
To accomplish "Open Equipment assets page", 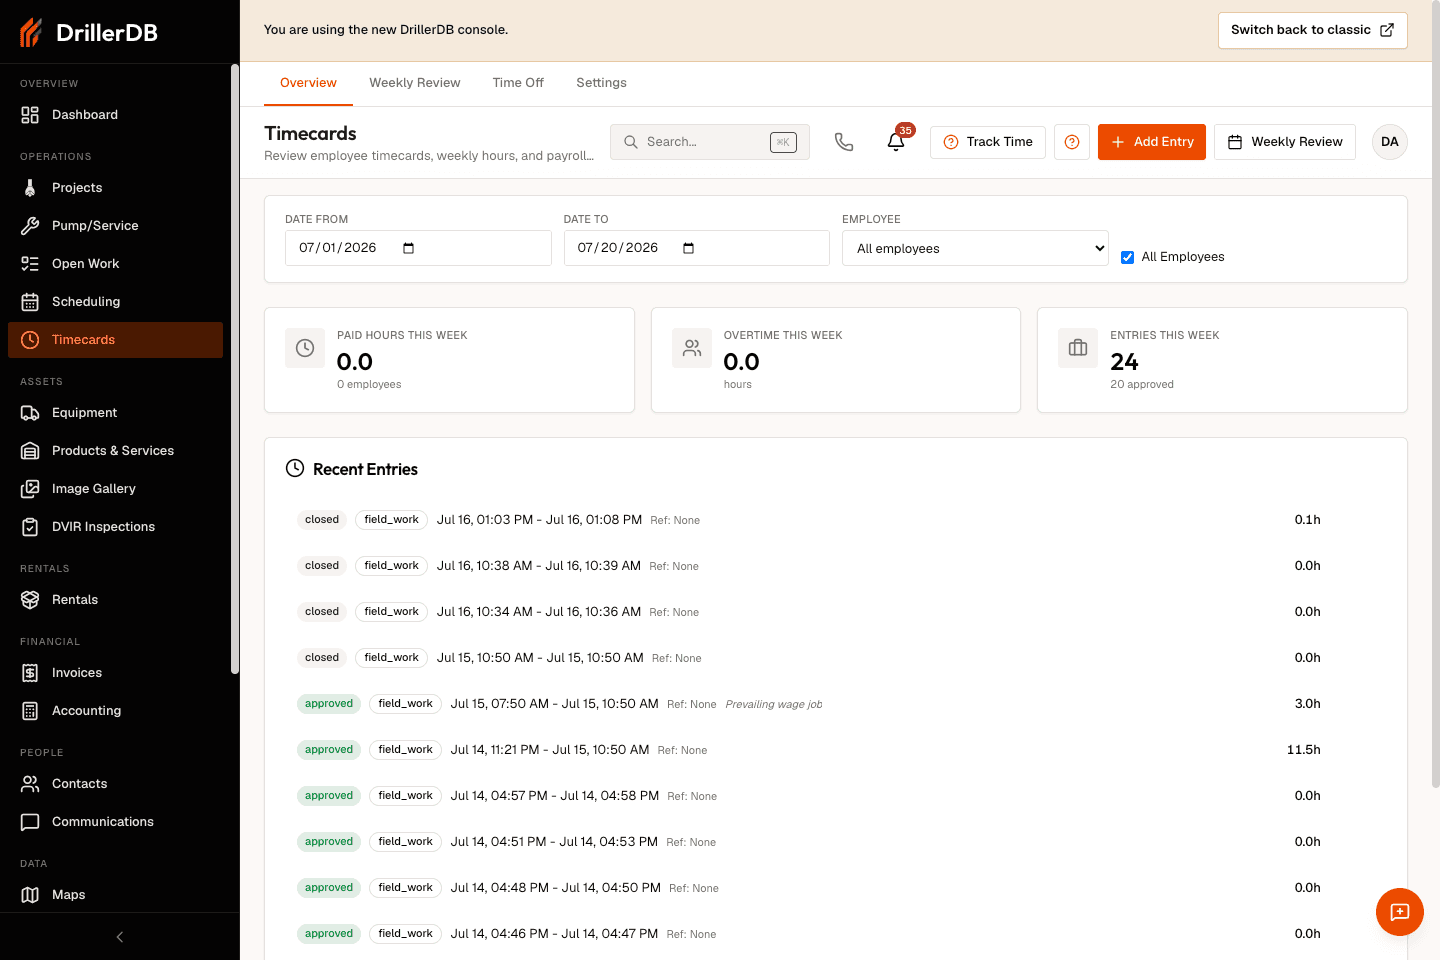I will (115, 413).
